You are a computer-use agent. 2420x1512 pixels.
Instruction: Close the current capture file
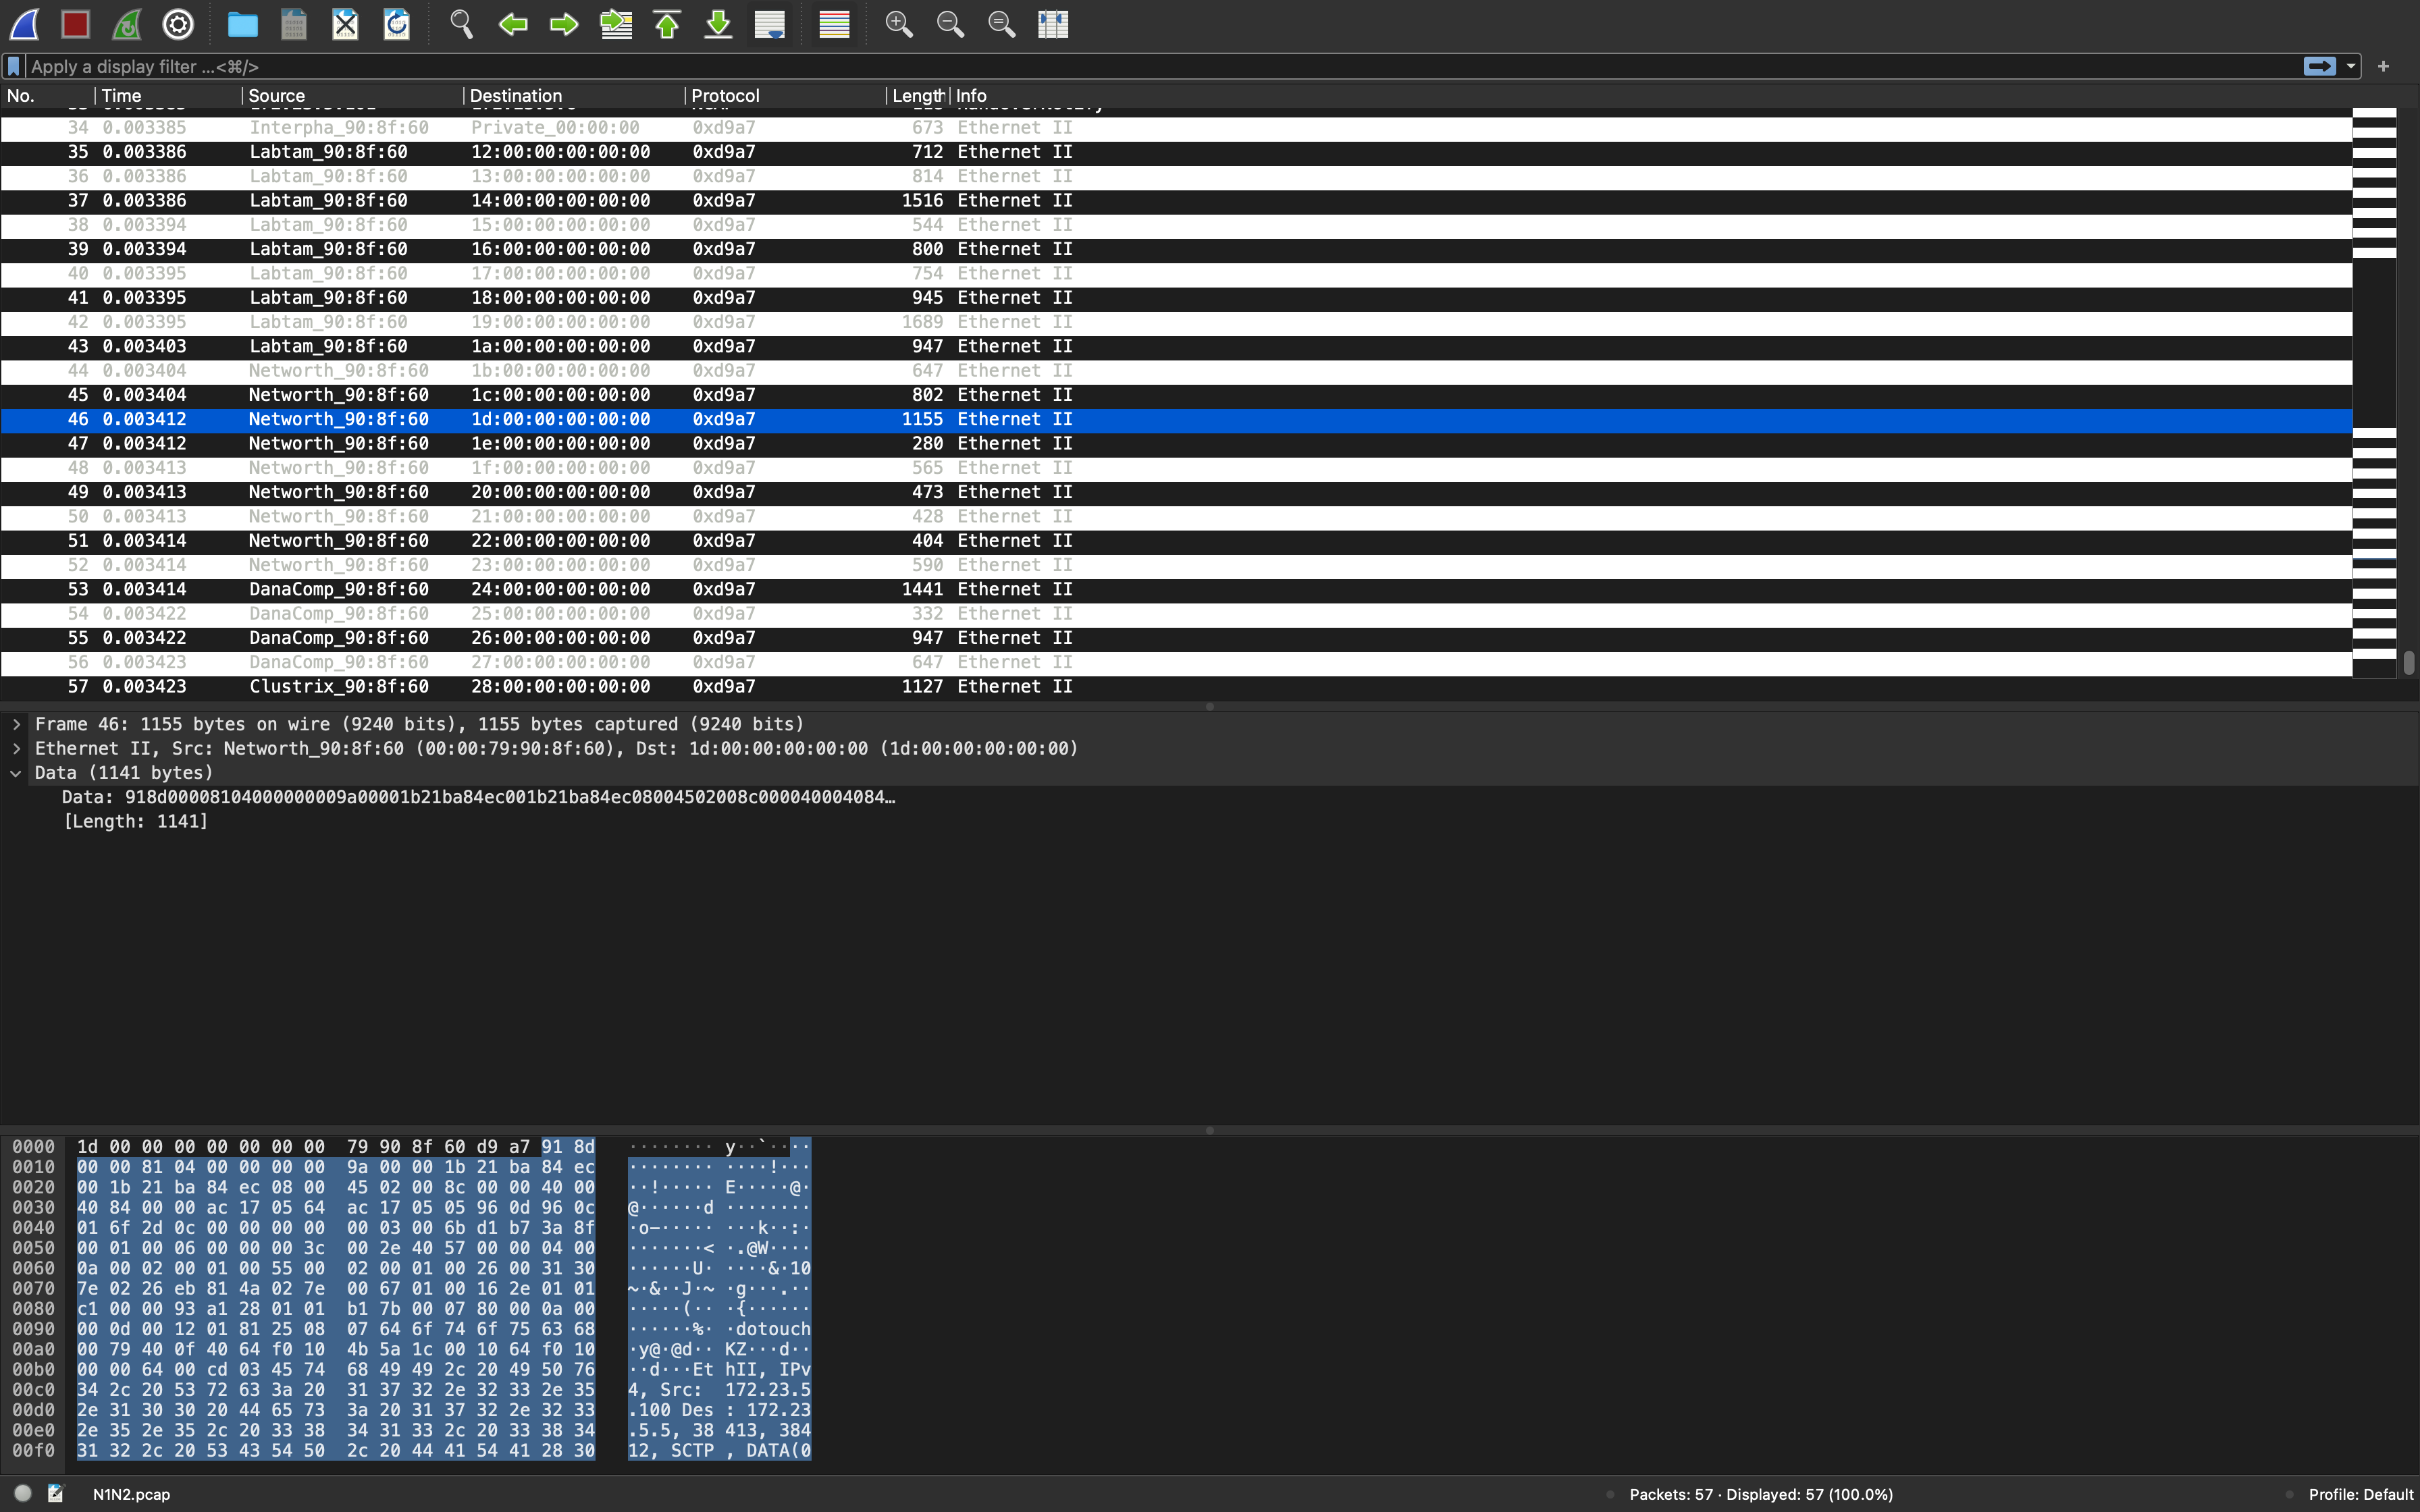[344, 24]
